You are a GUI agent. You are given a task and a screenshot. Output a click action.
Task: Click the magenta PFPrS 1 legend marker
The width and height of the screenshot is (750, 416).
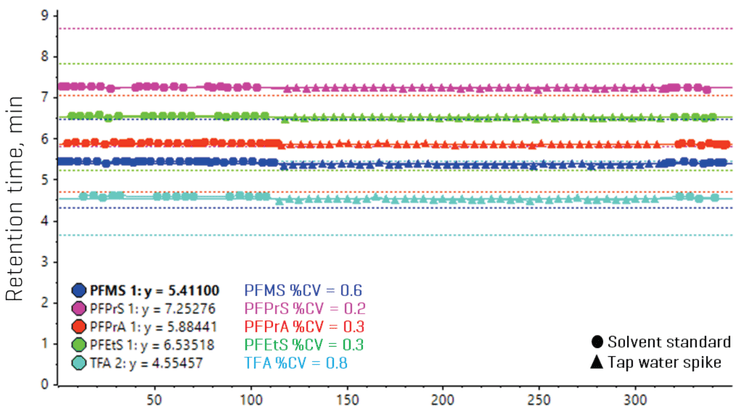[79, 309]
